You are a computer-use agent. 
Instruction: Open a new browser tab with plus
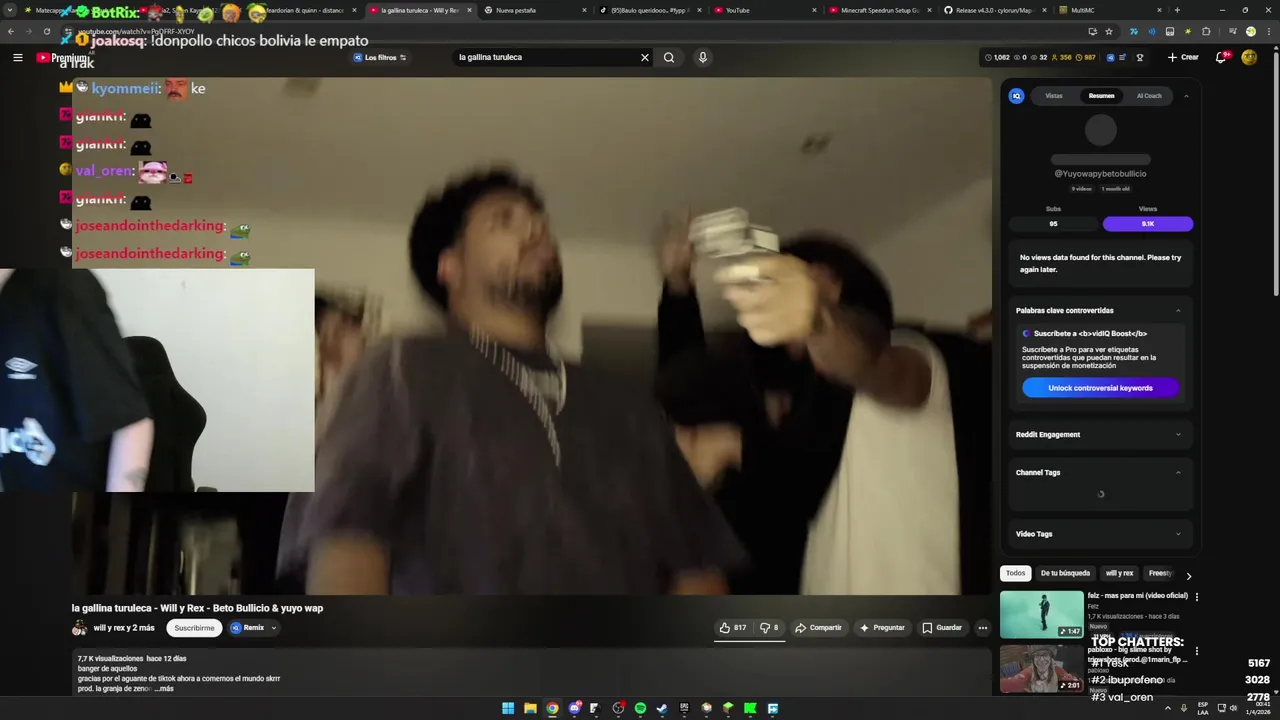coord(1176,10)
